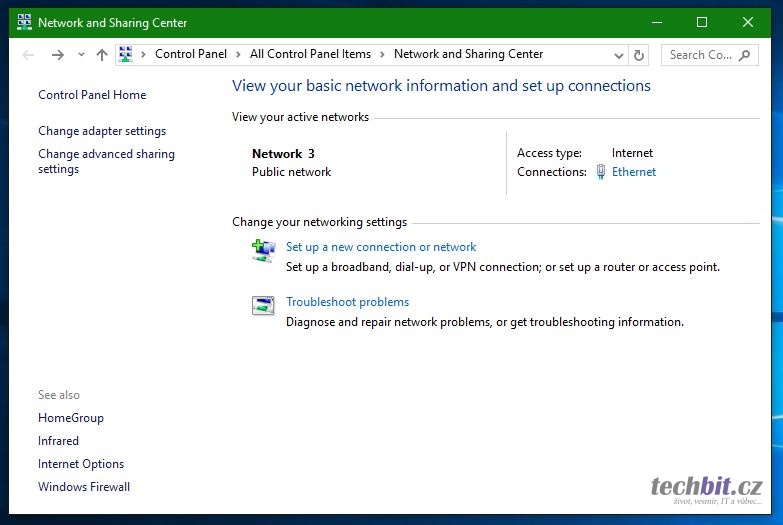Click the Control Panel icon in address bar
The height and width of the screenshot is (525, 783).
point(126,54)
